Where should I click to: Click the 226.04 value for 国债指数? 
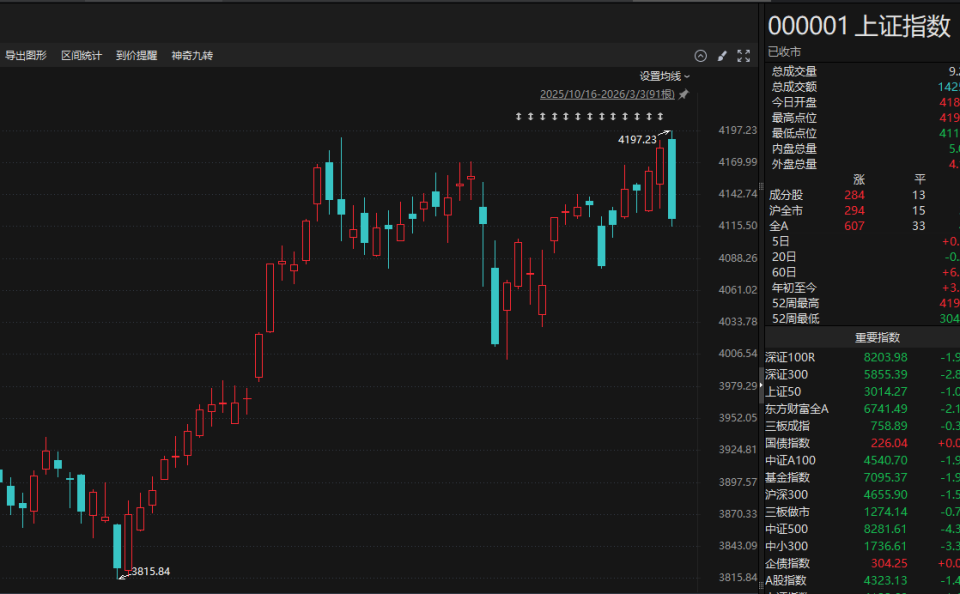pyautogui.click(x=890, y=443)
